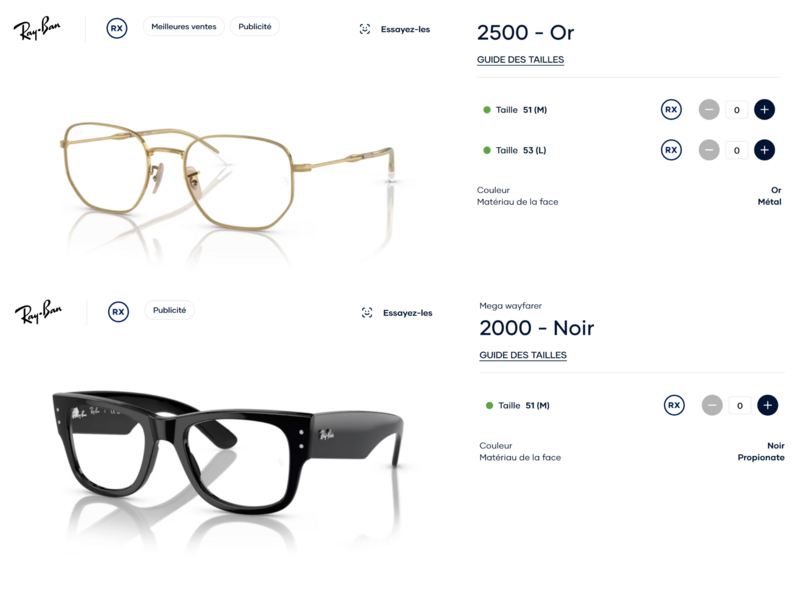This screenshot has width=800, height=600.
Task: Add one black Mega Wayfarer Taille 51 (M)
Action: click(x=767, y=405)
